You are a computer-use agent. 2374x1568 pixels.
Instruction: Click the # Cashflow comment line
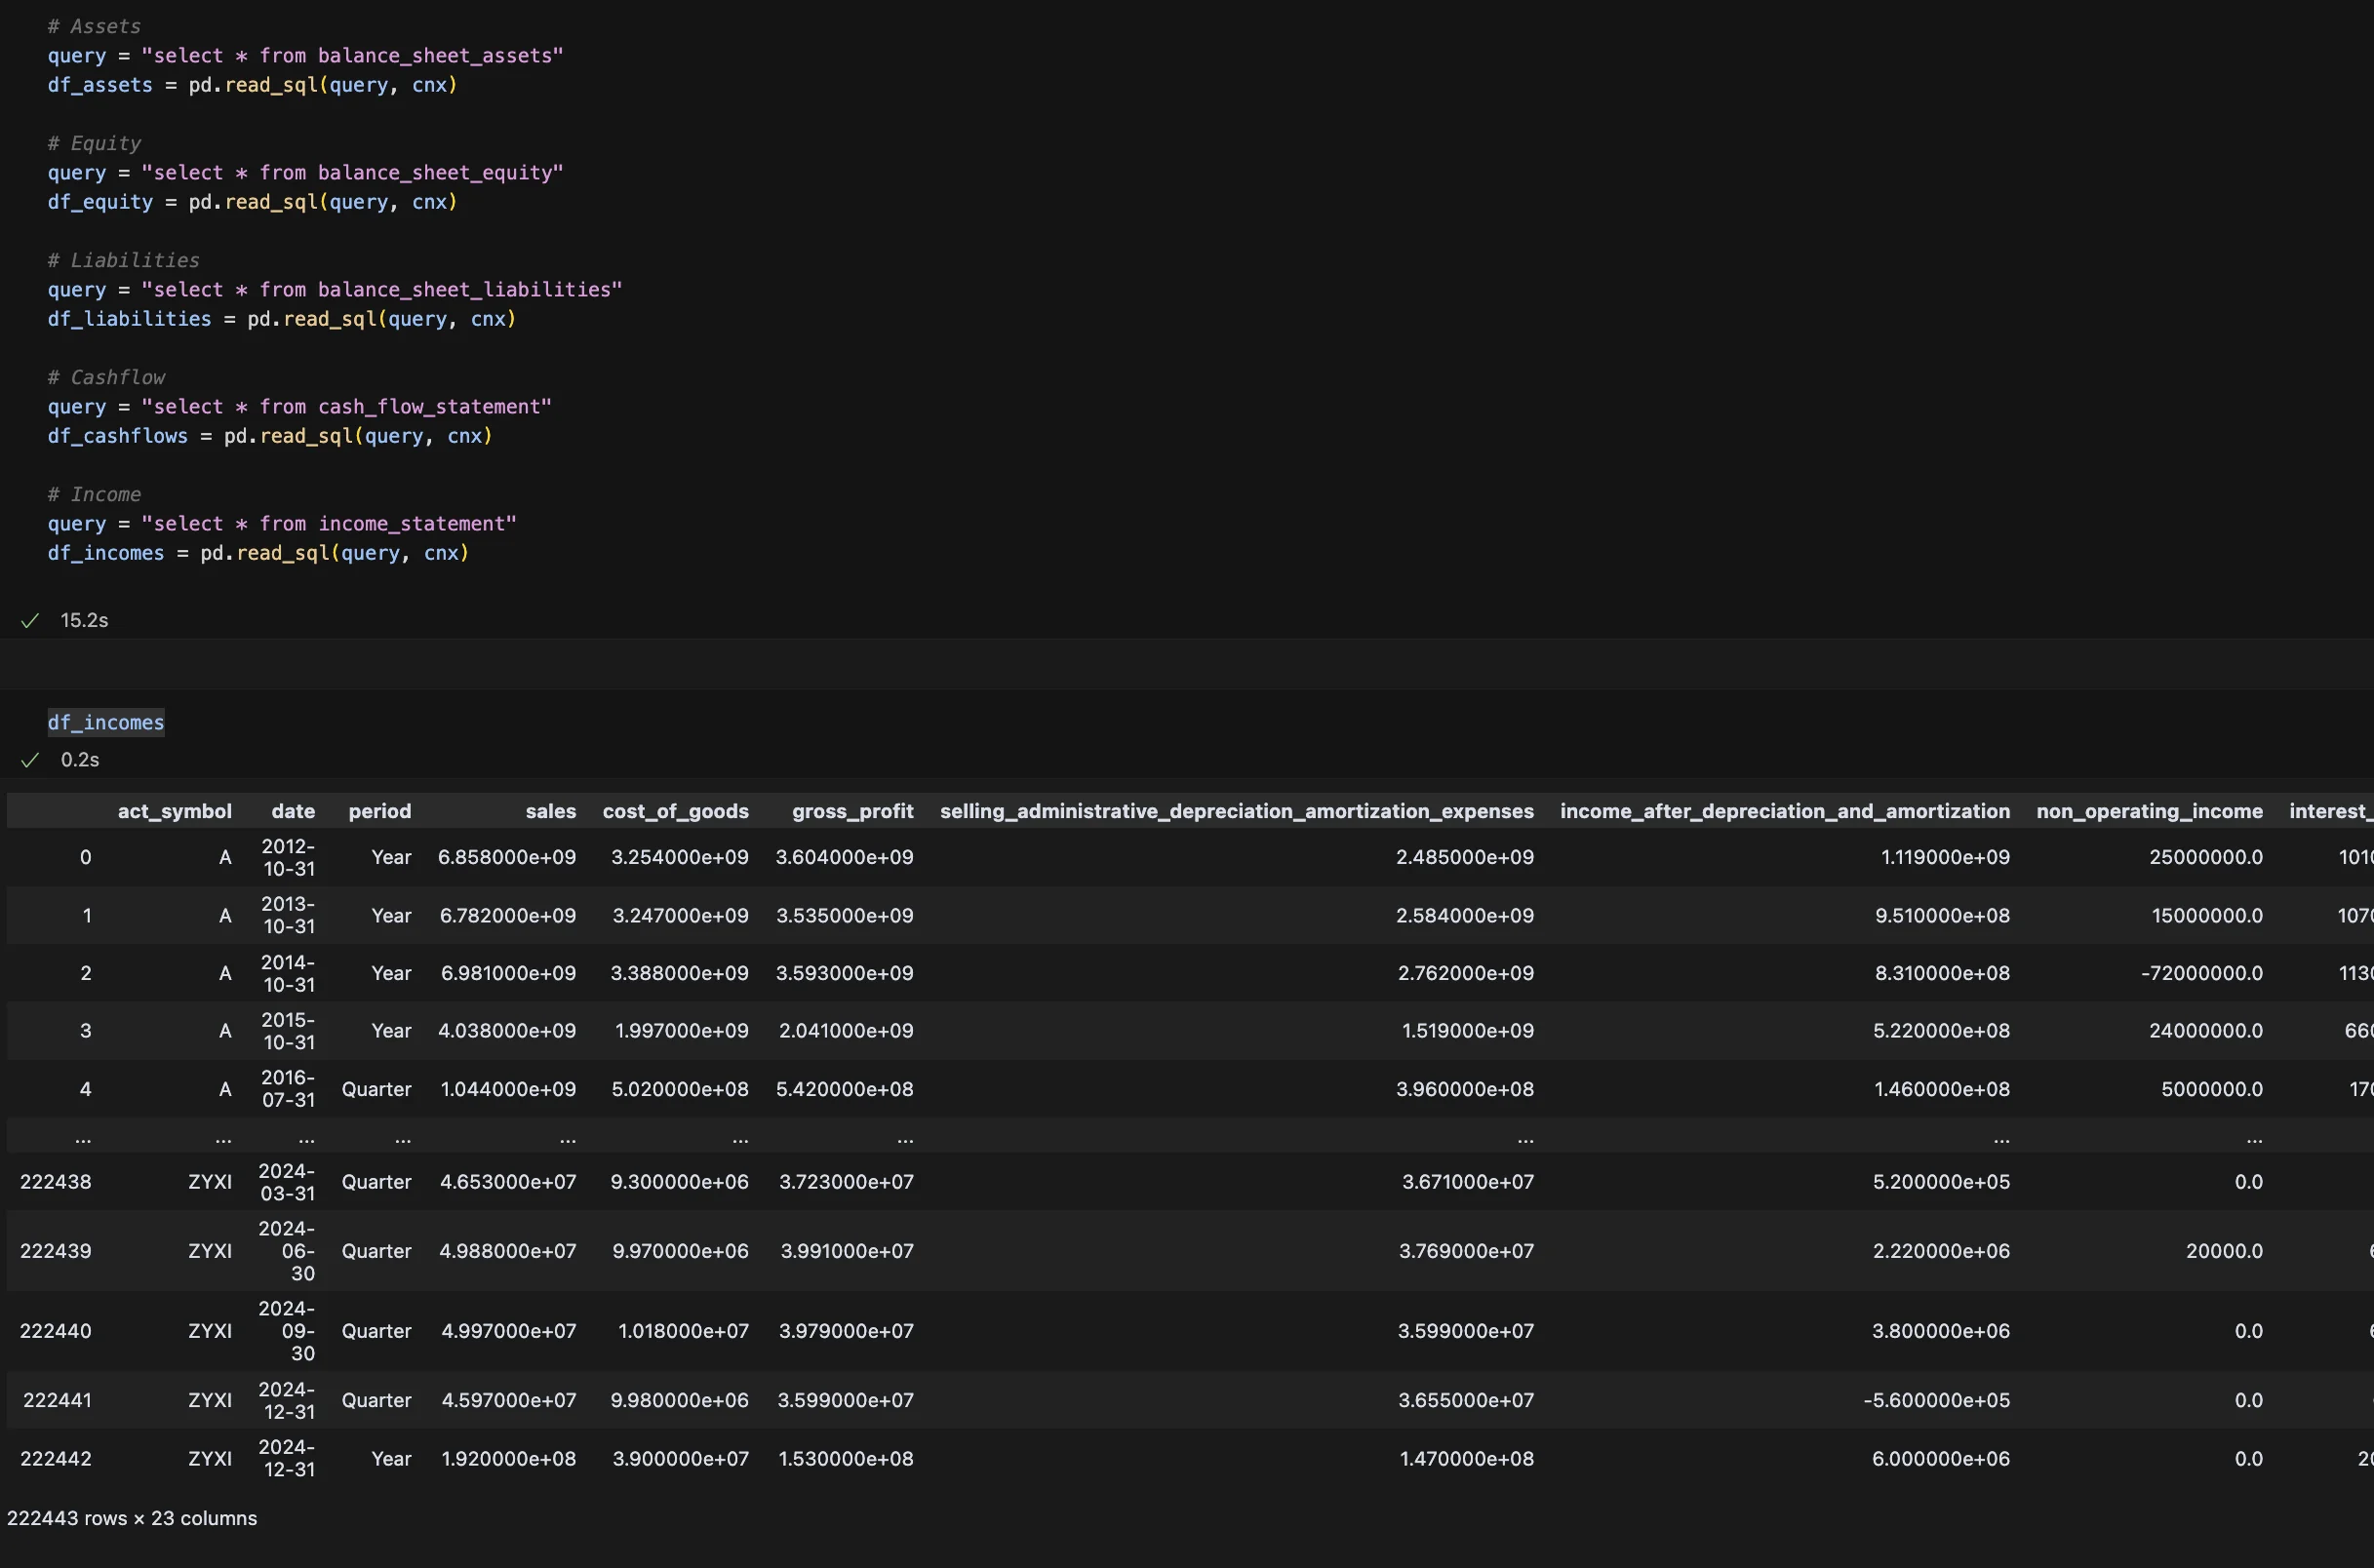pyautogui.click(x=106, y=377)
